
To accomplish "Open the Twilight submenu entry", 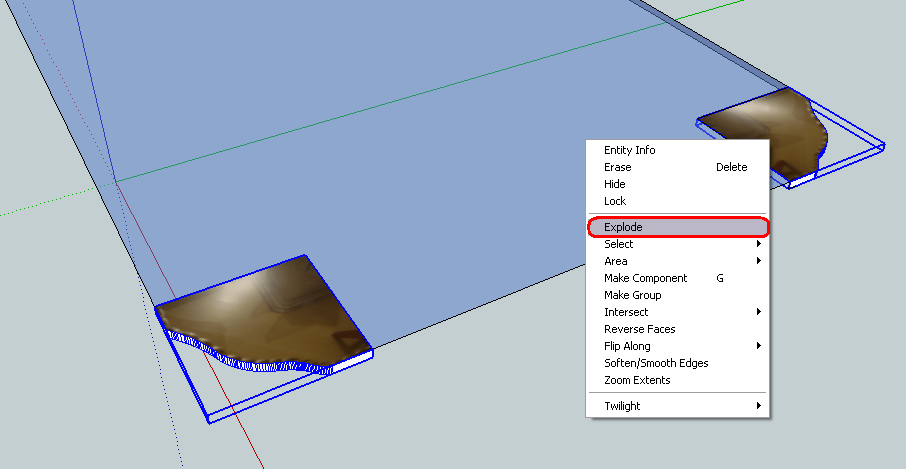I will click(x=677, y=406).
